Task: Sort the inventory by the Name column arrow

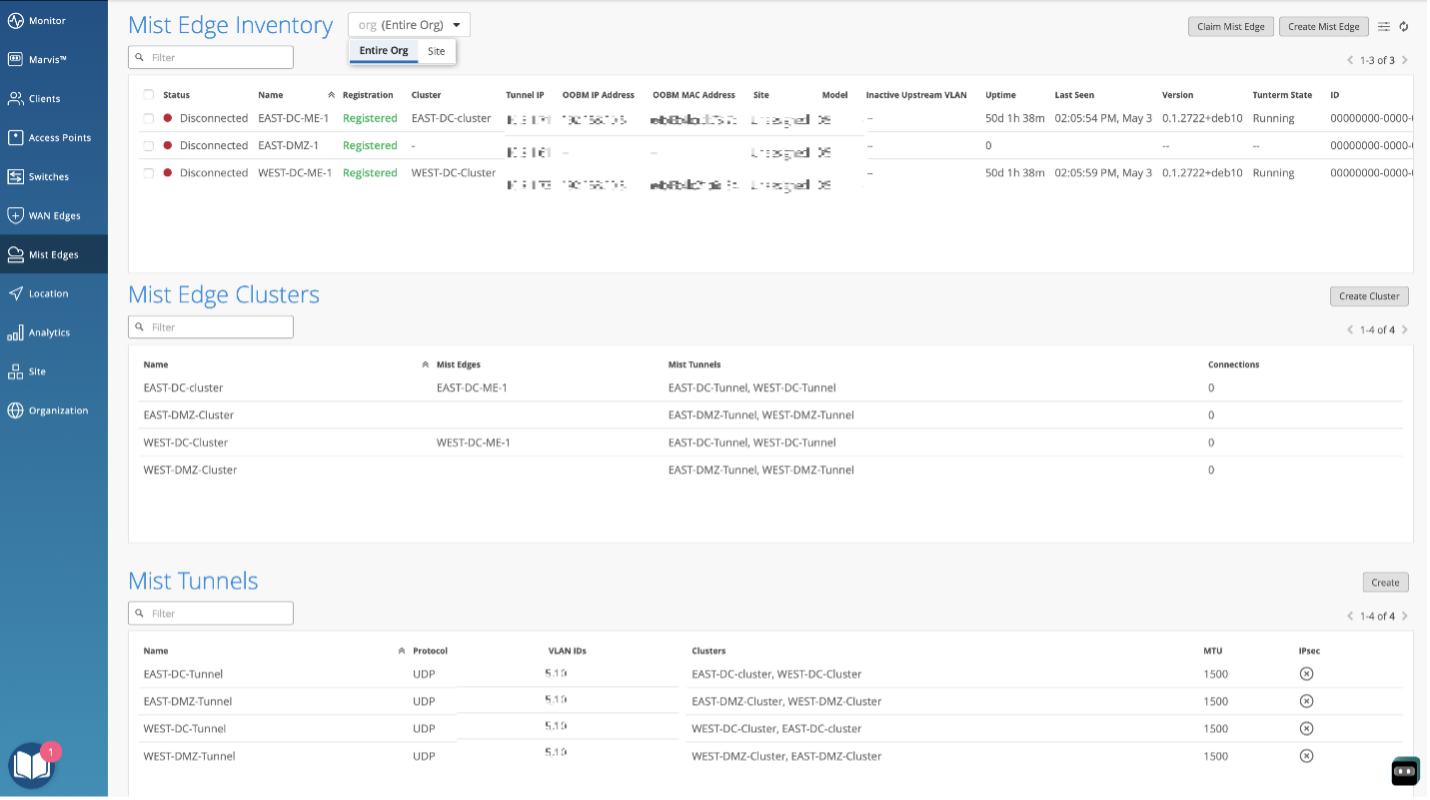Action: tap(331, 95)
